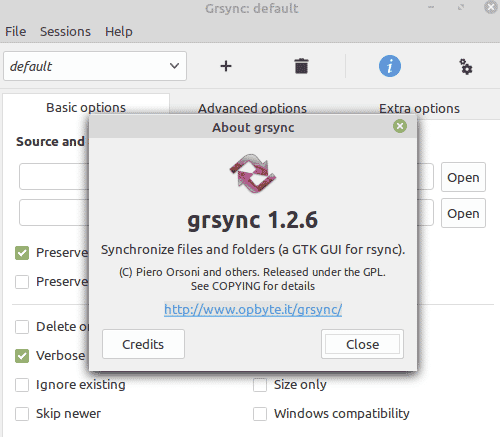Open the opbyte.it grsync website link
Viewport: 500px width, 437px height.
coord(253,310)
